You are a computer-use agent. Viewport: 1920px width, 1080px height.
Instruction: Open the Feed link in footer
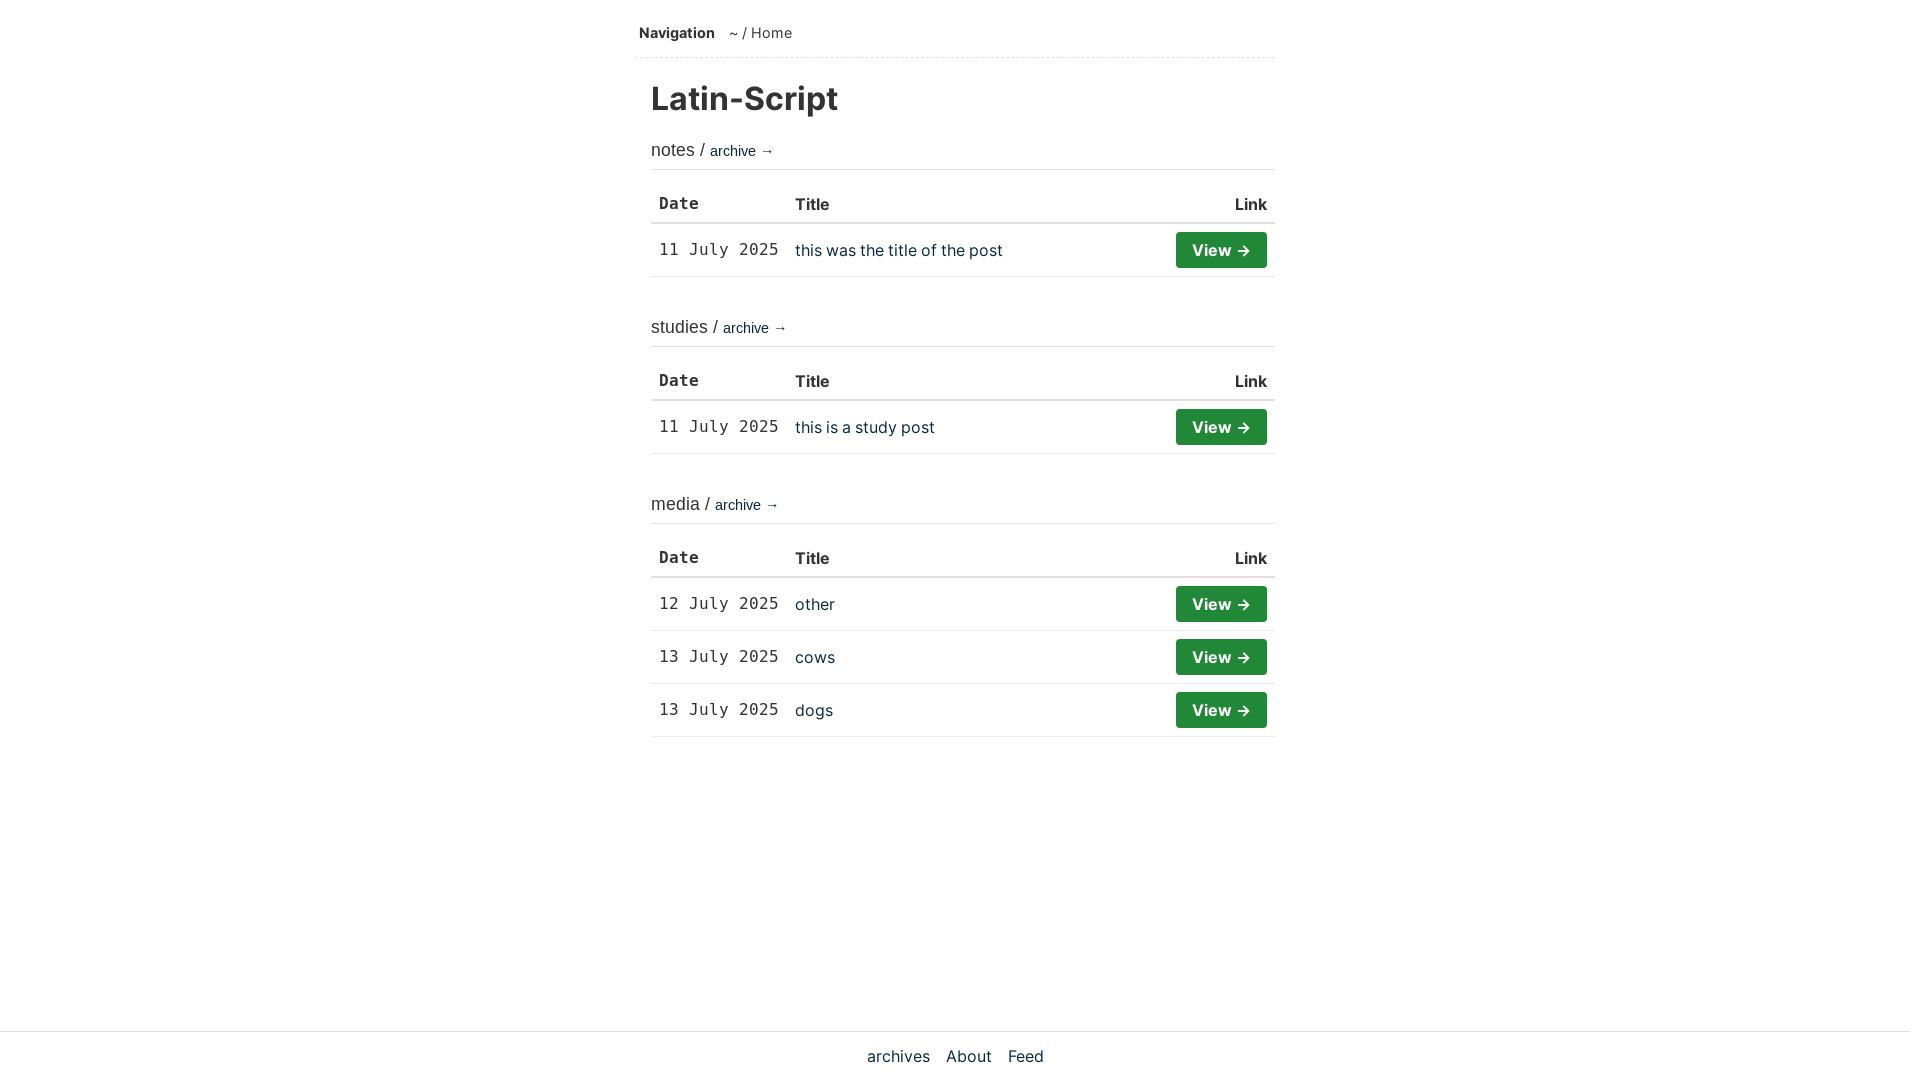tap(1025, 1056)
